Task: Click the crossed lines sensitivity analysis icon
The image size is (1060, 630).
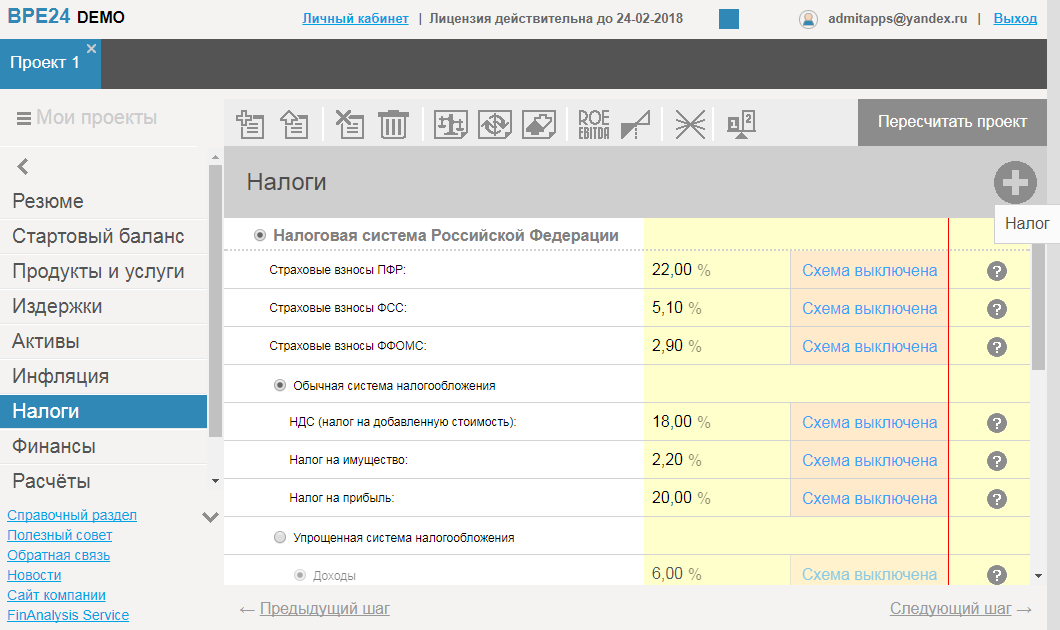Action: [690, 124]
